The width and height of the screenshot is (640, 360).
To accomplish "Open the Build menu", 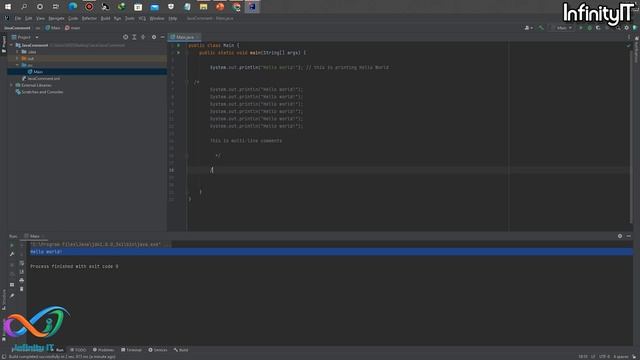I will [x=105, y=18].
